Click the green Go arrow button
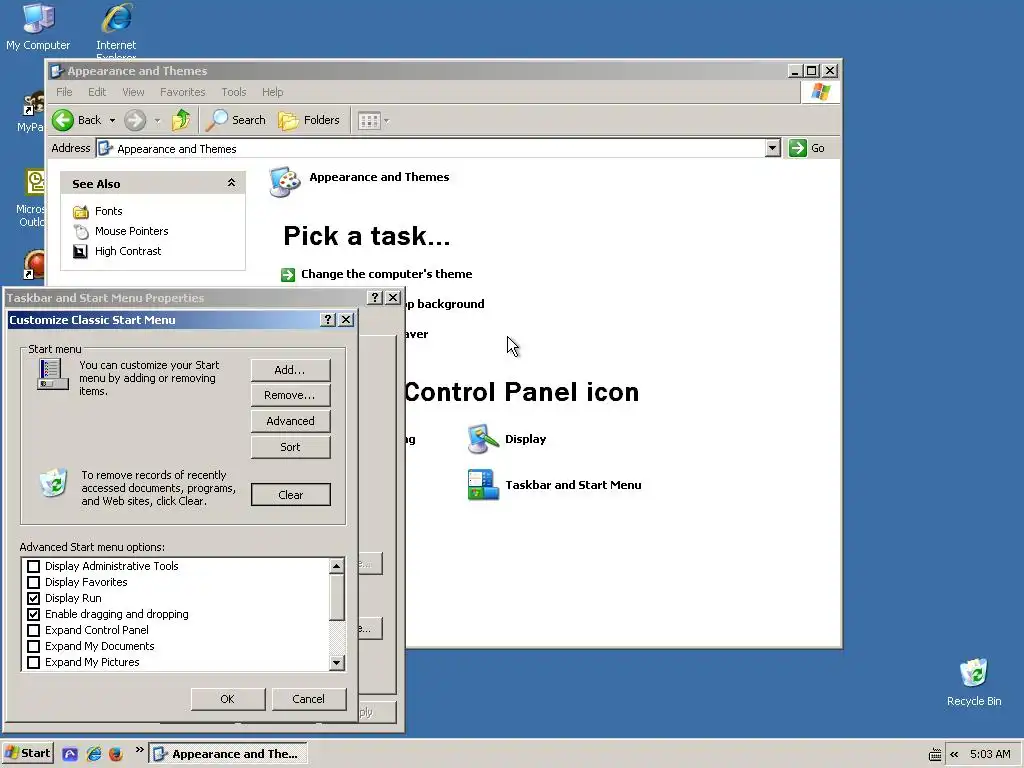 click(x=797, y=148)
